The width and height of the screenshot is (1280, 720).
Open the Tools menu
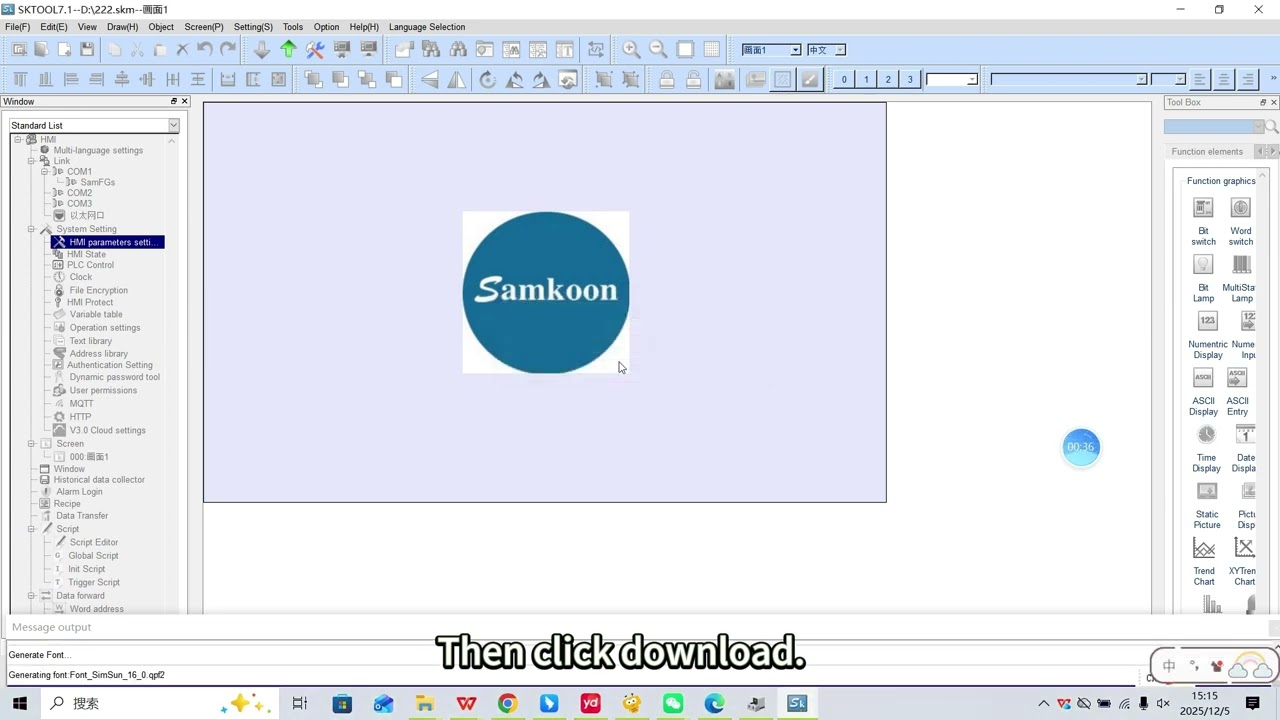[293, 27]
